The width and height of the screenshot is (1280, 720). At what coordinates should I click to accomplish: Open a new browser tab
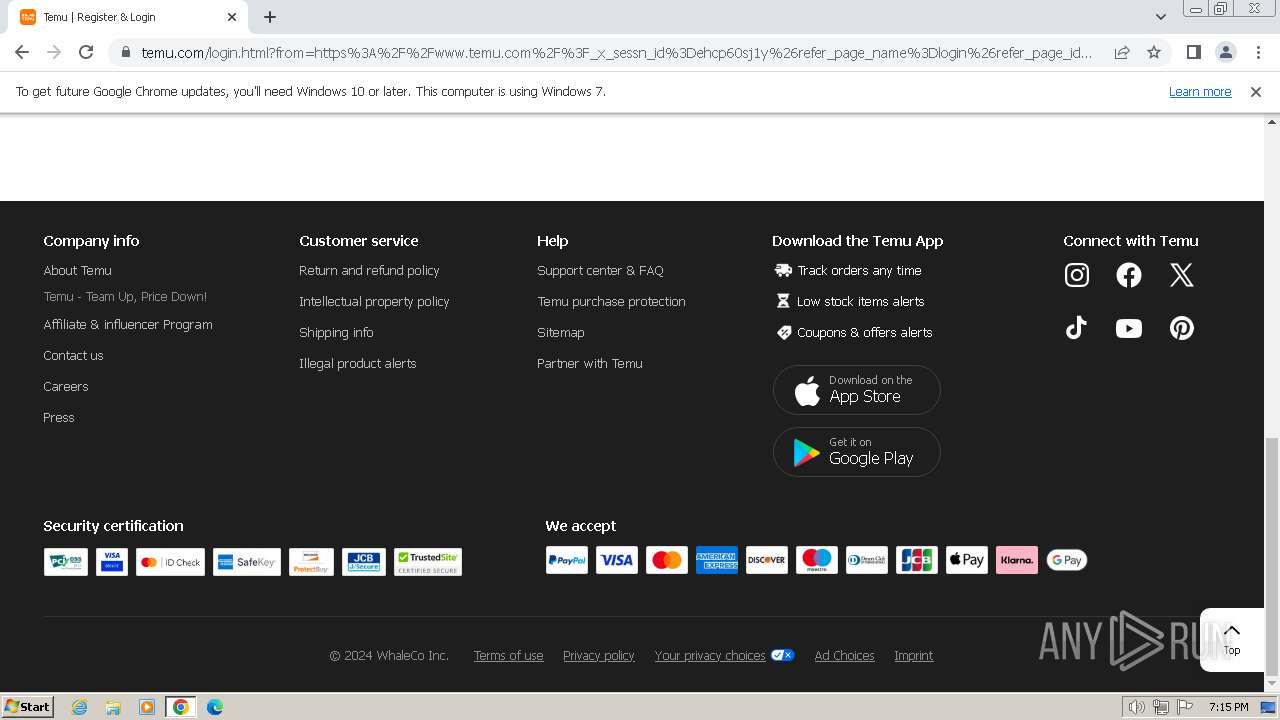(x=270, y=17)
